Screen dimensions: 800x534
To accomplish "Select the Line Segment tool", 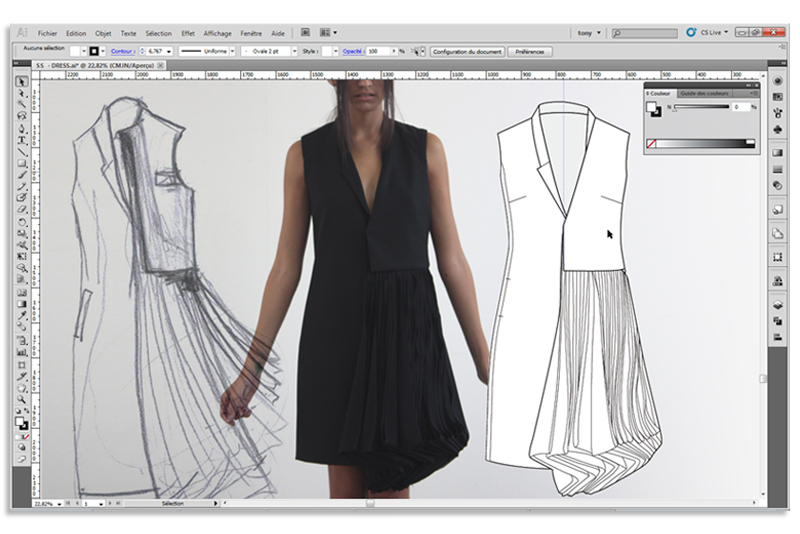I will (x=21, y=152).
